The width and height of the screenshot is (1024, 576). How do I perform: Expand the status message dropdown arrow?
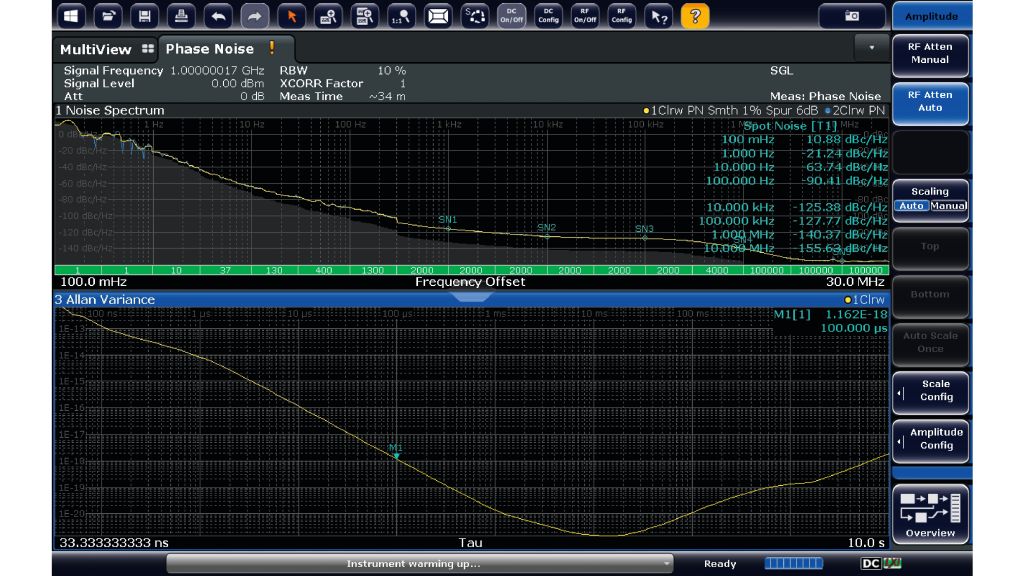pos(667,564)
